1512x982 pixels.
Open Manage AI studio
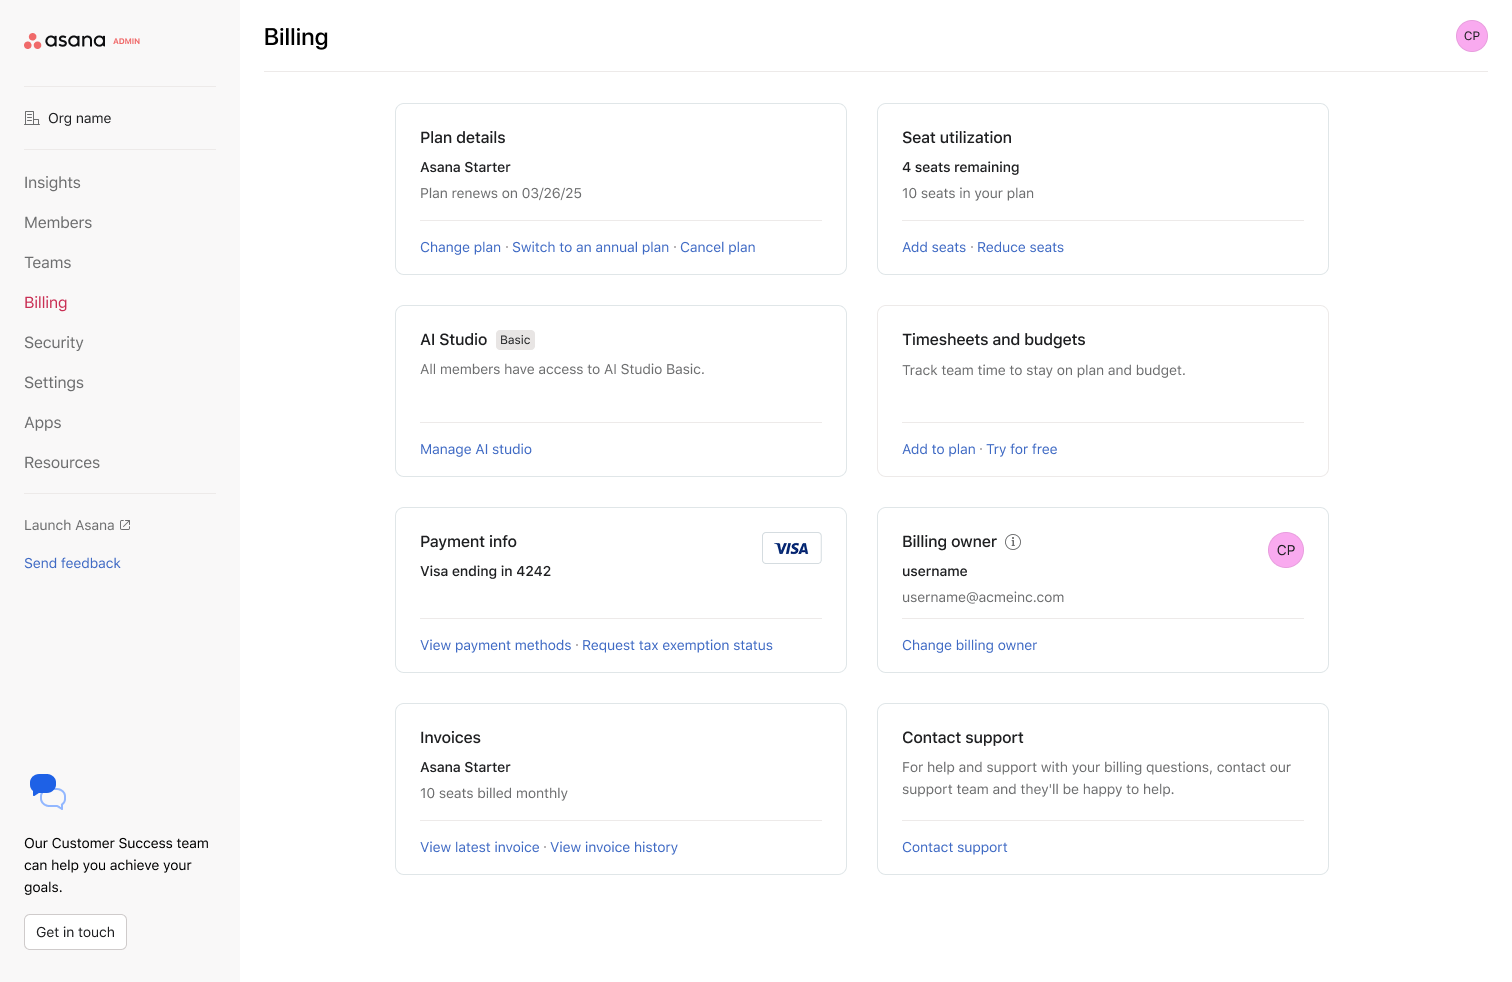(476, 449)
